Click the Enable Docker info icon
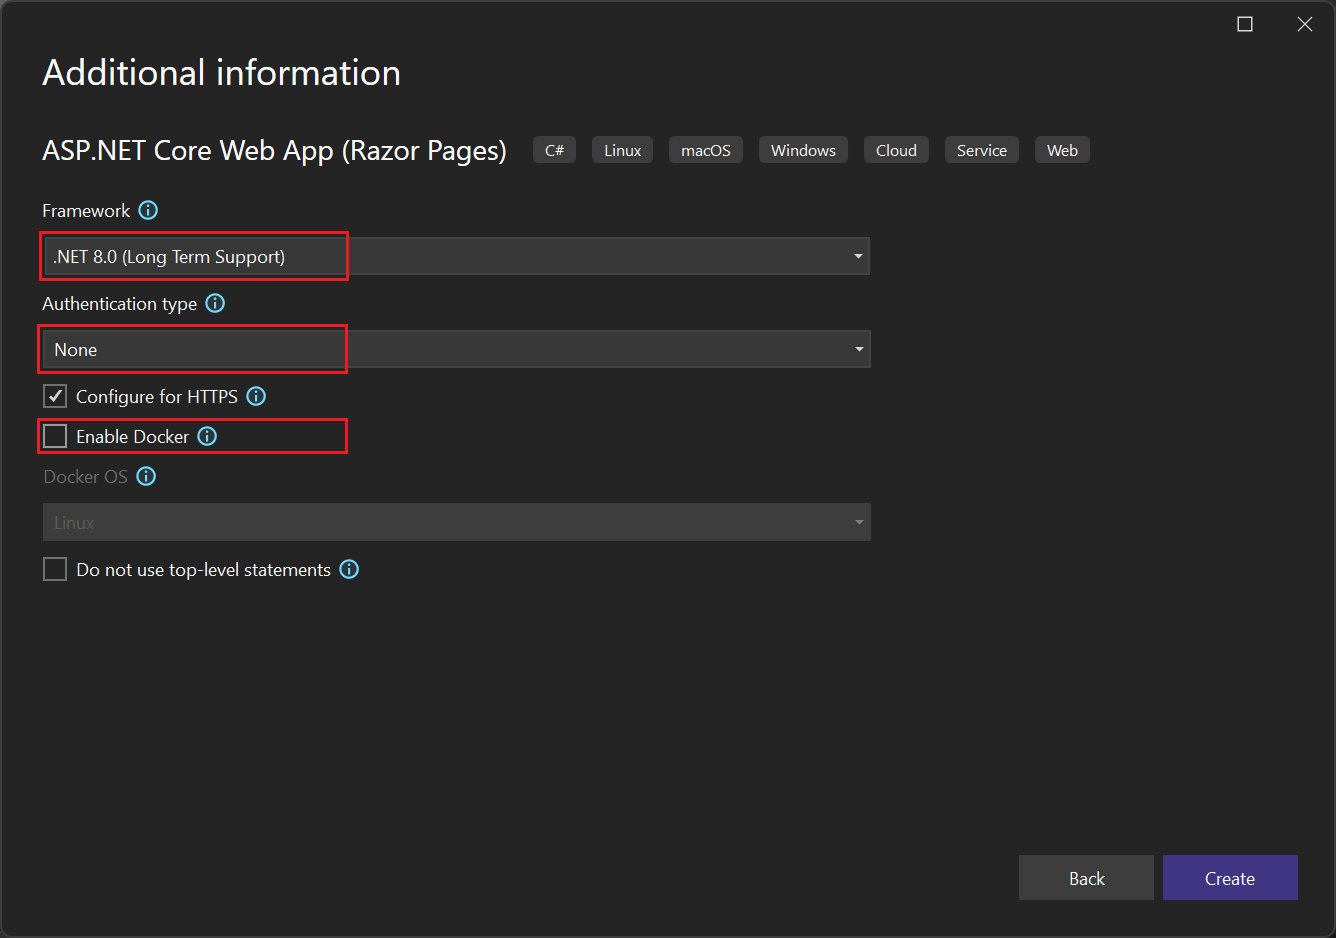Image resolution: width=1336 pixels, height=938 pixels. (207, 436)
